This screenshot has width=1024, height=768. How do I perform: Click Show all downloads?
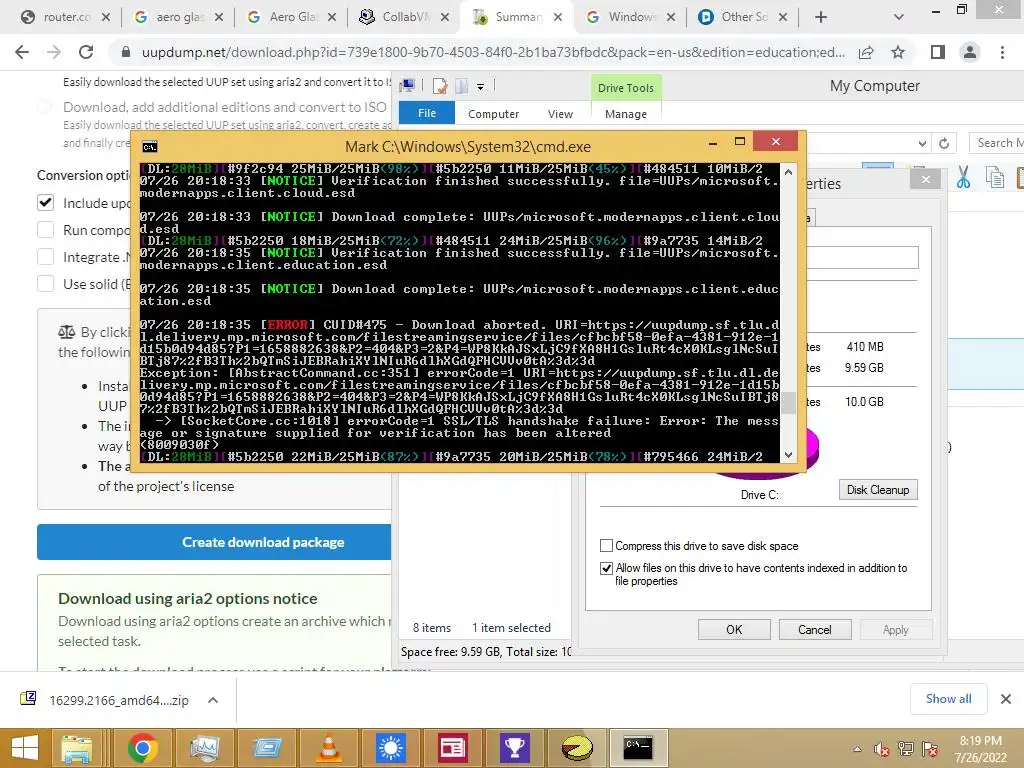(x=948, y=699)
